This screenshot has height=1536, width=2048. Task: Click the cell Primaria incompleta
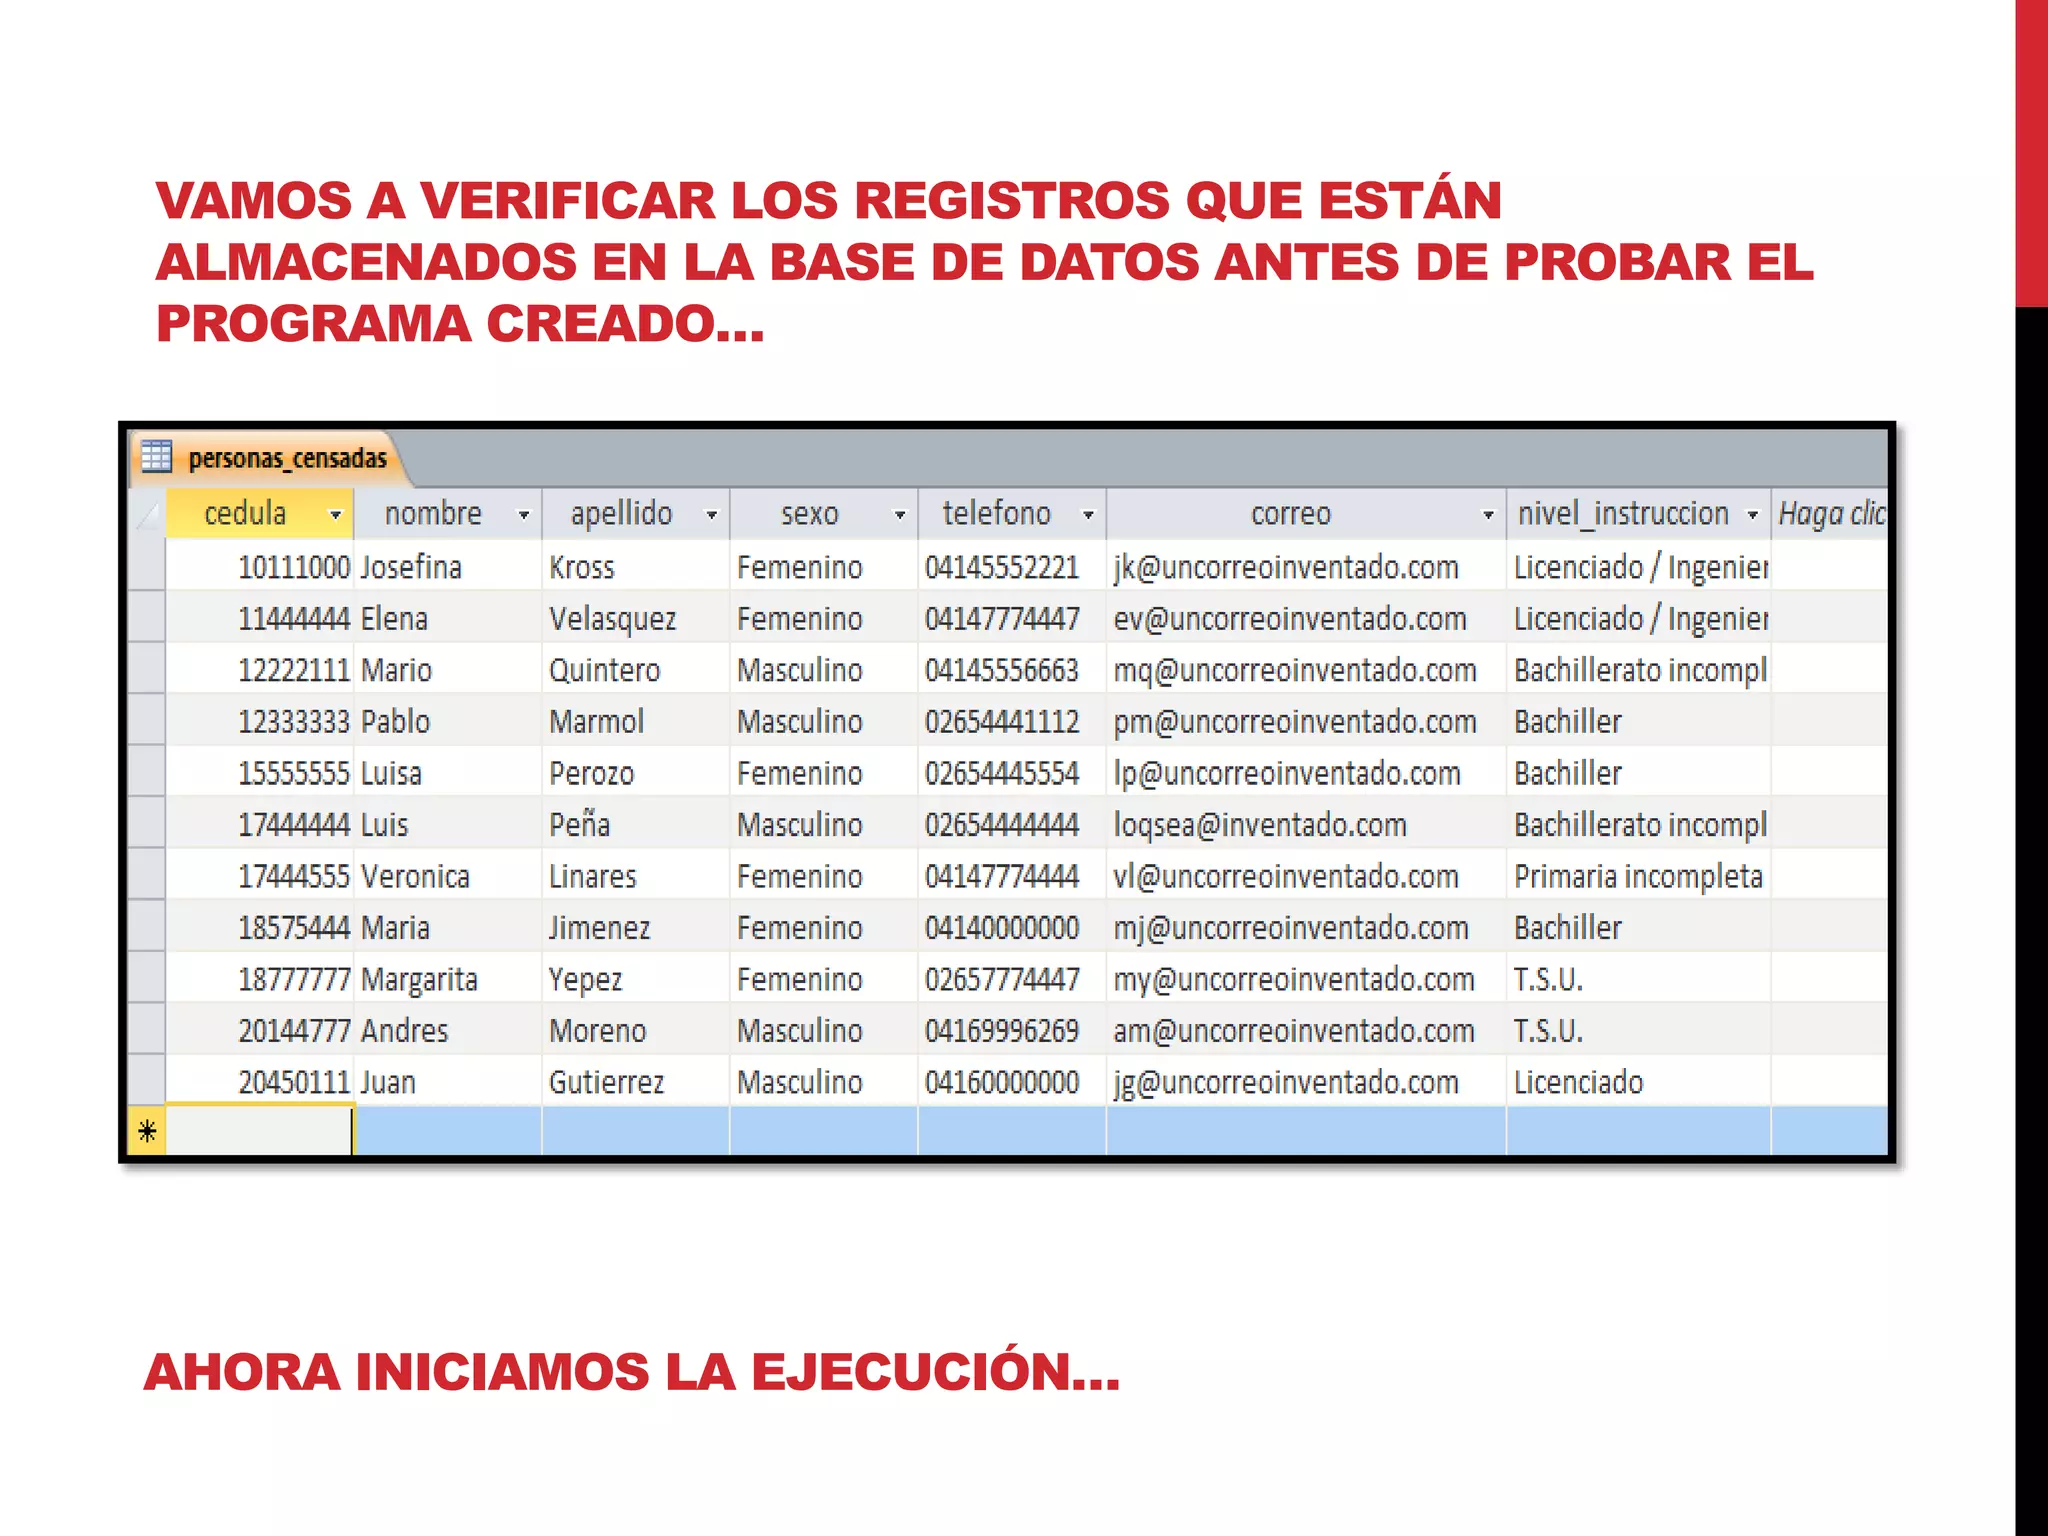coord(1638,876)
